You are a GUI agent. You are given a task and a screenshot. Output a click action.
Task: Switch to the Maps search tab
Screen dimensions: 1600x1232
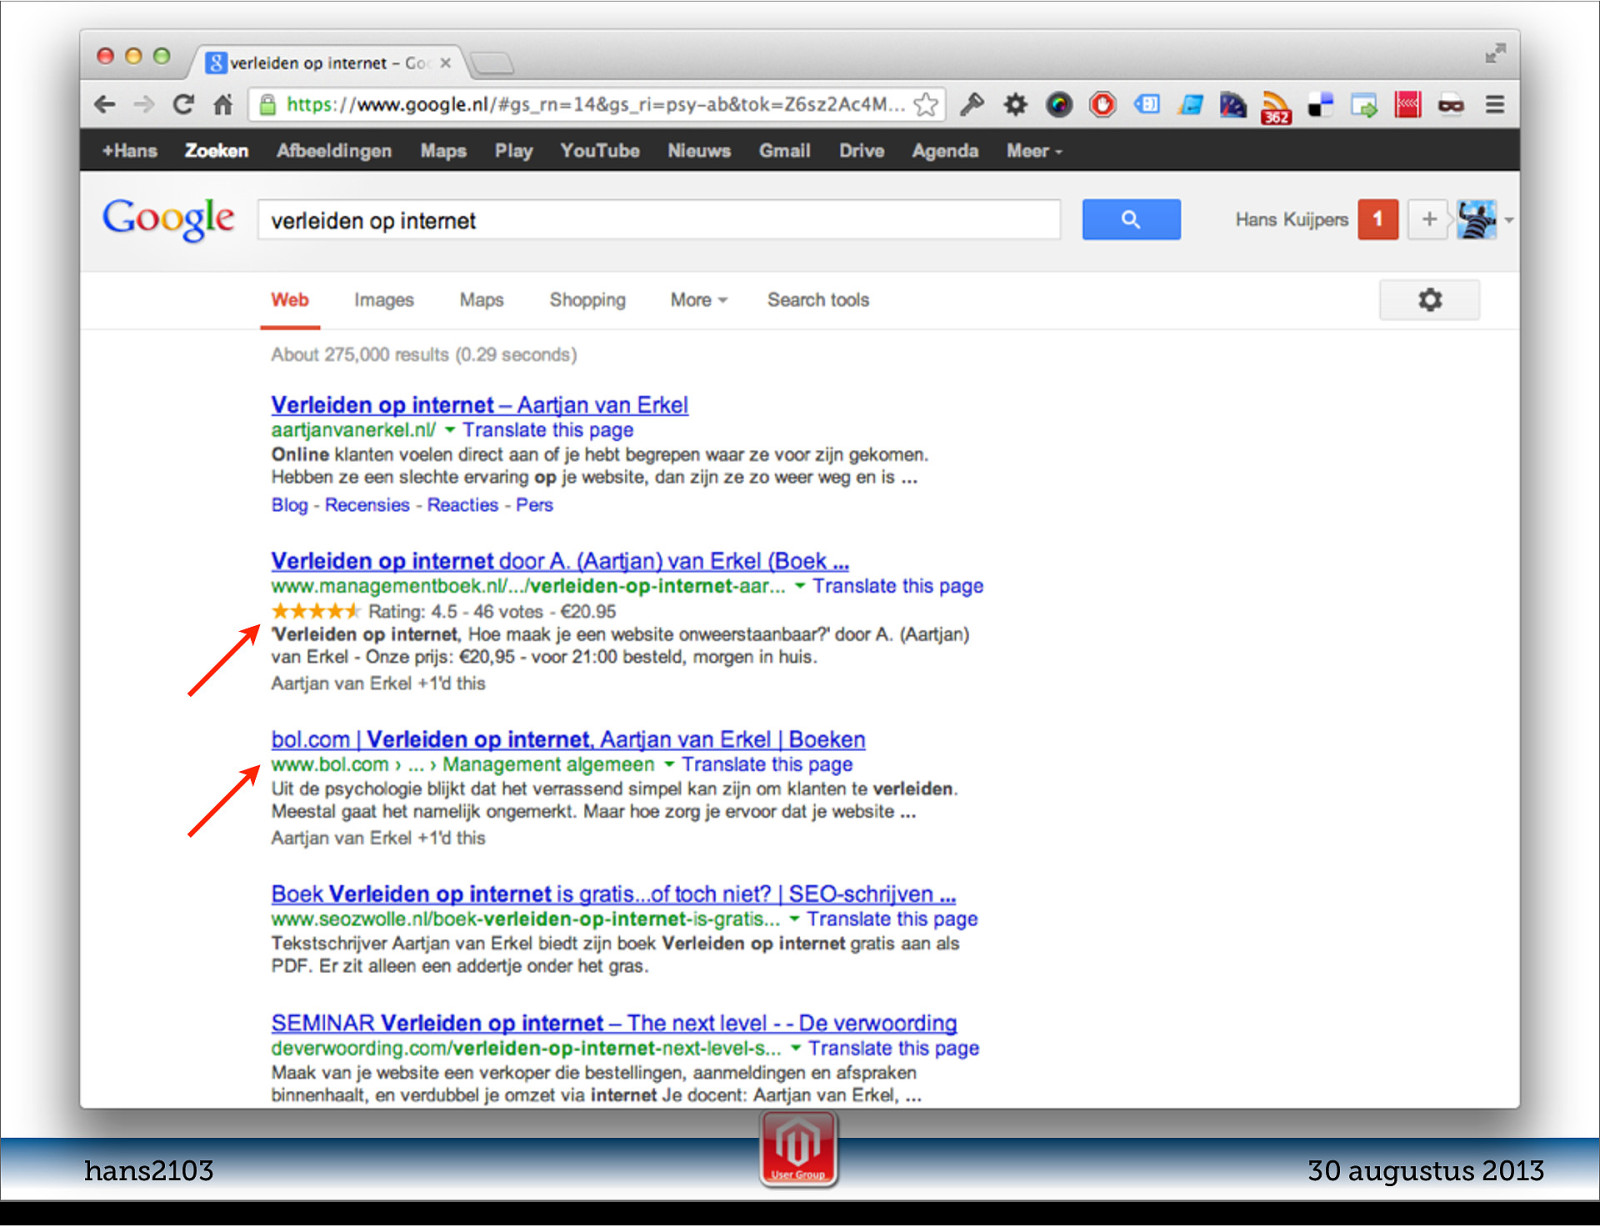click(481, 300)
